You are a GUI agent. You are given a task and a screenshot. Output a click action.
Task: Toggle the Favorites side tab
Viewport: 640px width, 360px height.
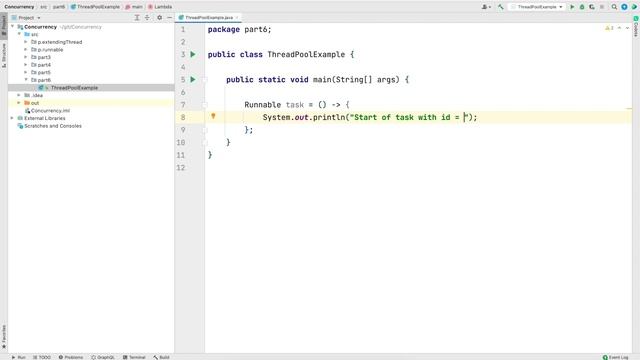click(x=4, y=337)
